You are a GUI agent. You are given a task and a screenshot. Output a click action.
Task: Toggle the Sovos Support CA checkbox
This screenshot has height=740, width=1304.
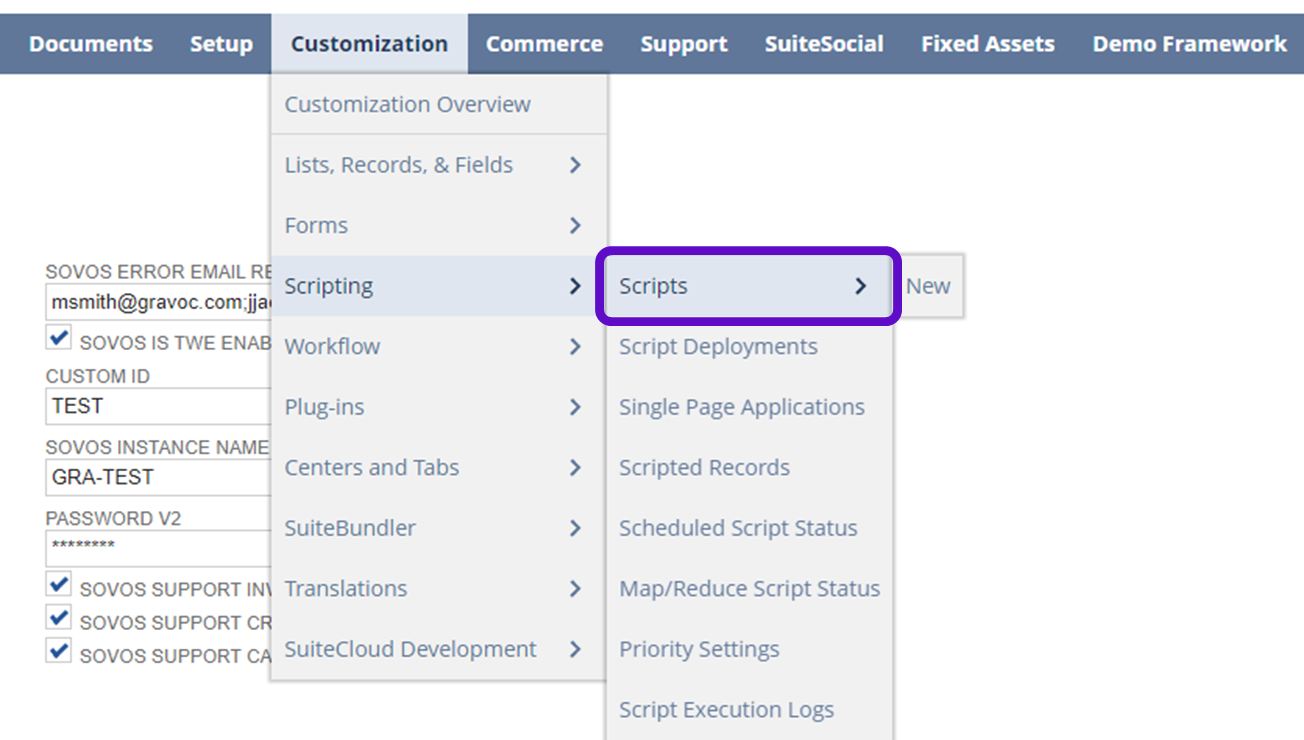(59, 652)
